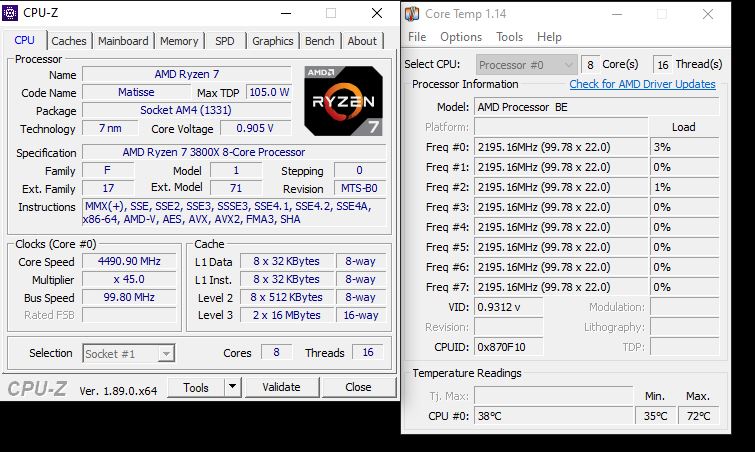This screenshot has width=755, height=452.
Task: Click the Core Voltage value 0.905 V
Action: coord(255,129)
